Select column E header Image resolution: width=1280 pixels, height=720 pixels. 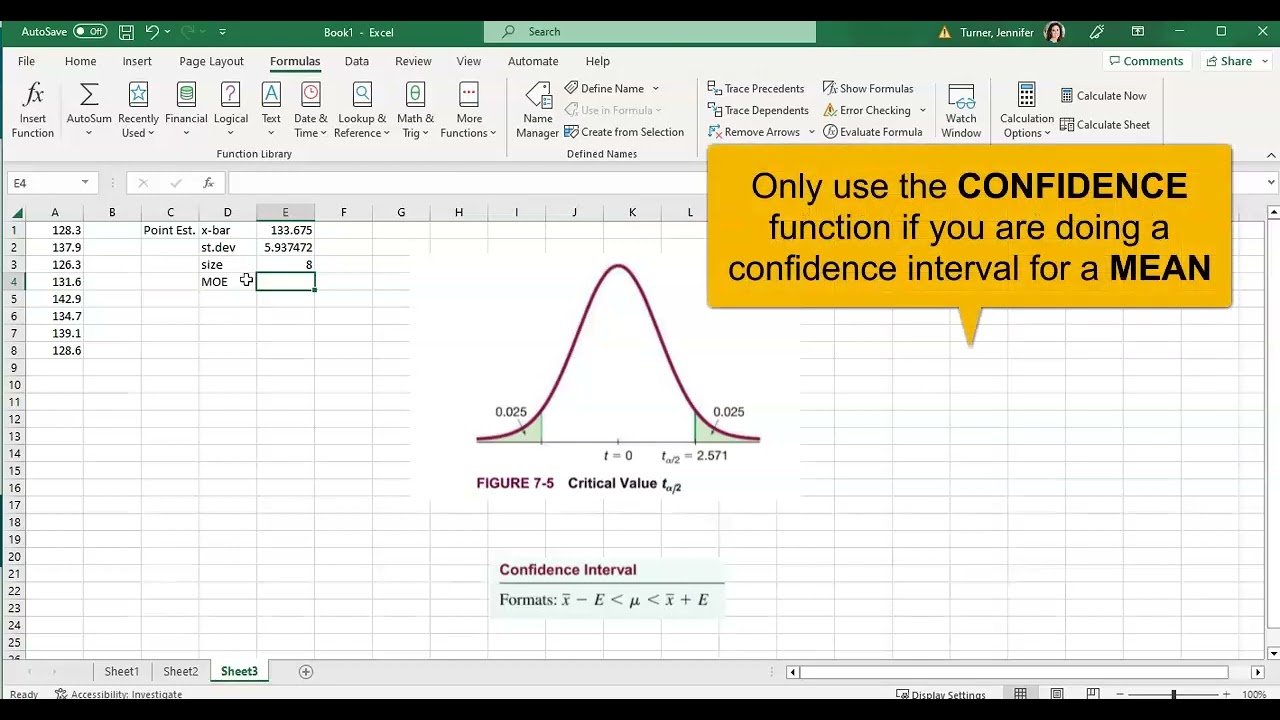click(x=285, y=212)
